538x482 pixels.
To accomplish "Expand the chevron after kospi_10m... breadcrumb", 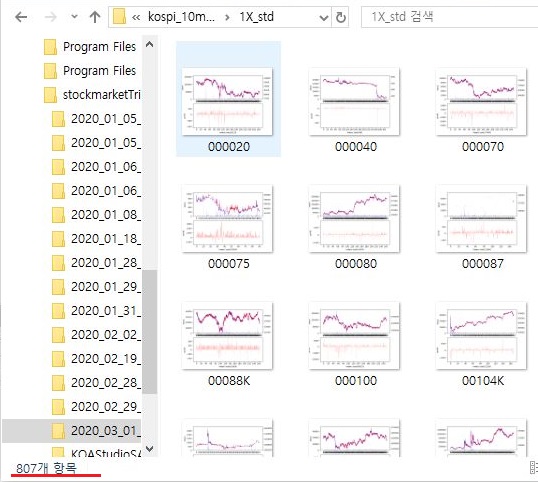I will point(227,17).
